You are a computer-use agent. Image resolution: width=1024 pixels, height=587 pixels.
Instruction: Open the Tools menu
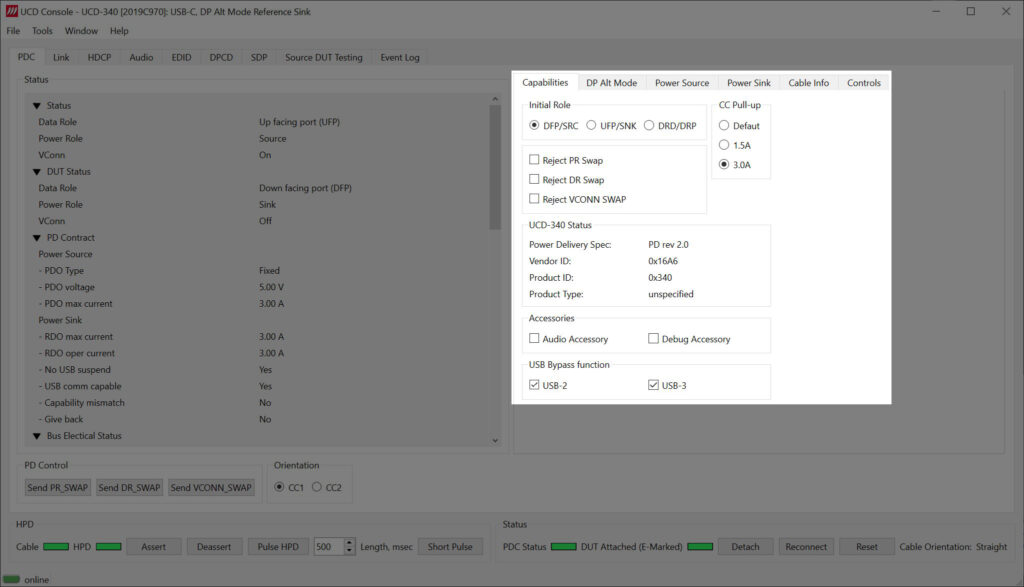point(42,31)
